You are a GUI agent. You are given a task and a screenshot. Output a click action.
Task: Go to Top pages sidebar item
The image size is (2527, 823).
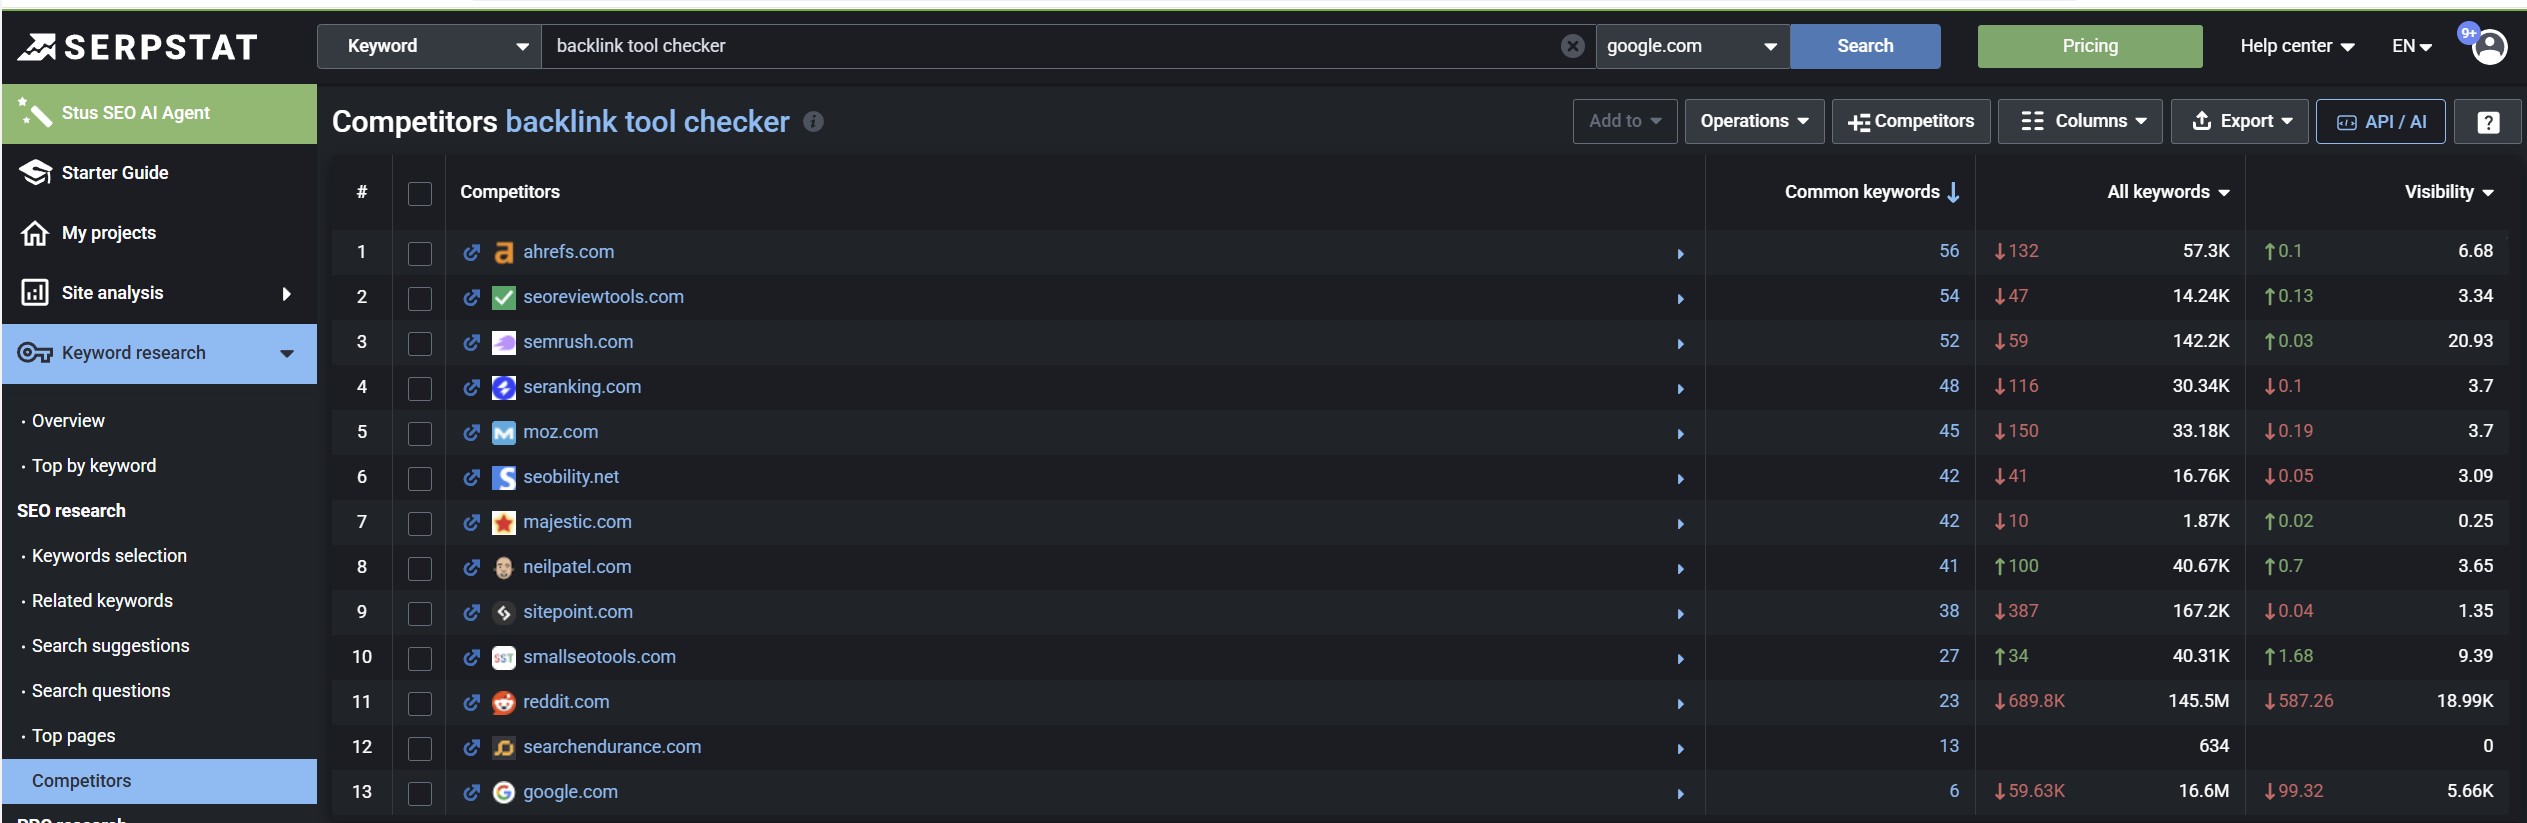click(x=73, y=736)
